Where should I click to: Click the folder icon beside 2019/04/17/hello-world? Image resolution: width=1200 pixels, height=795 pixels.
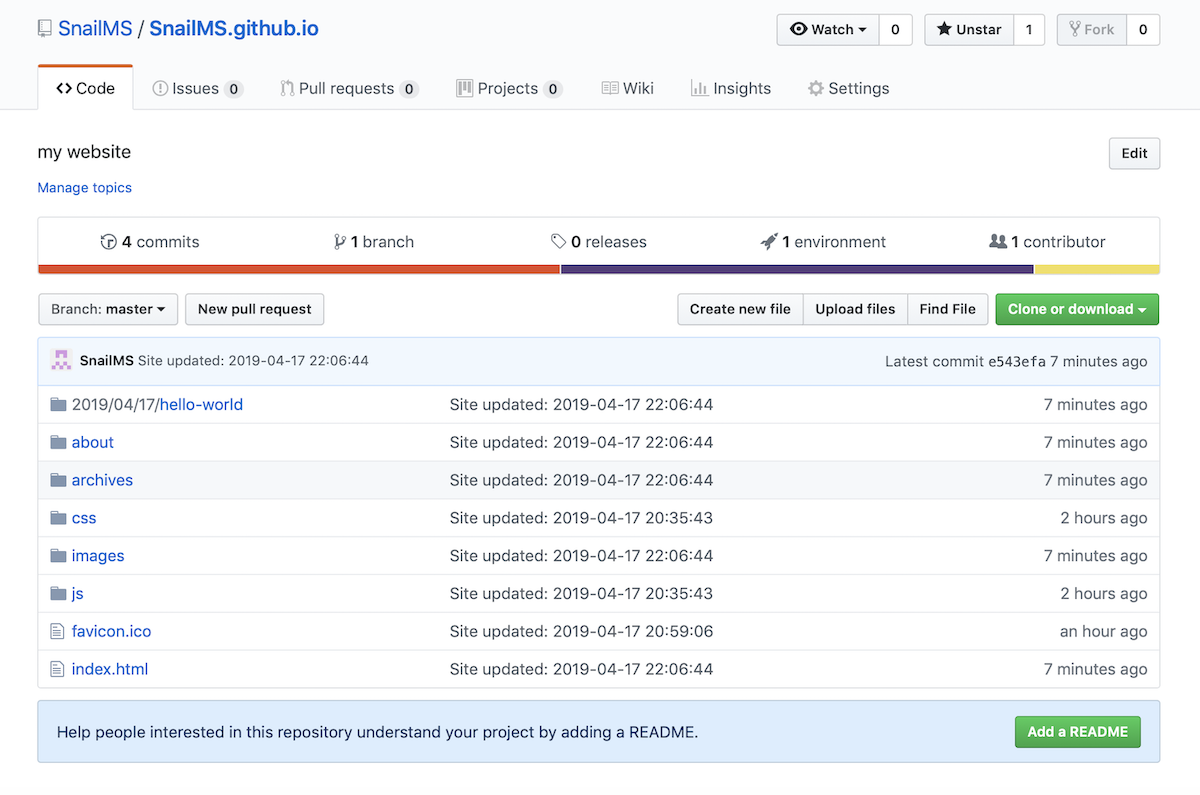point(58,404)
